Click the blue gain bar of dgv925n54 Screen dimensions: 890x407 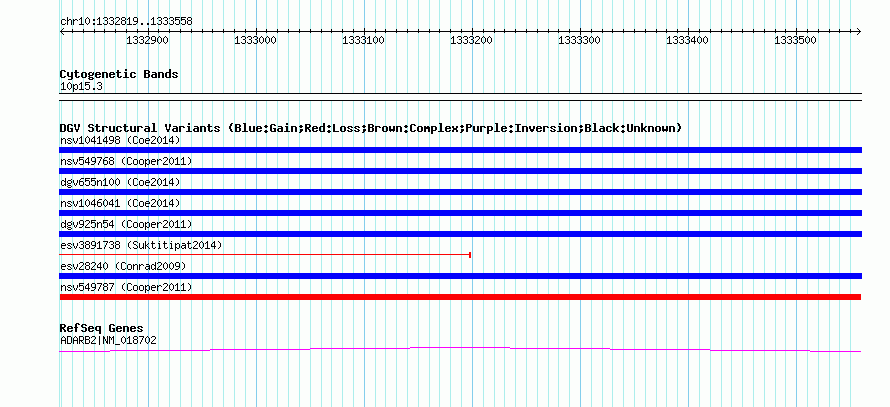tap(460, 234)
